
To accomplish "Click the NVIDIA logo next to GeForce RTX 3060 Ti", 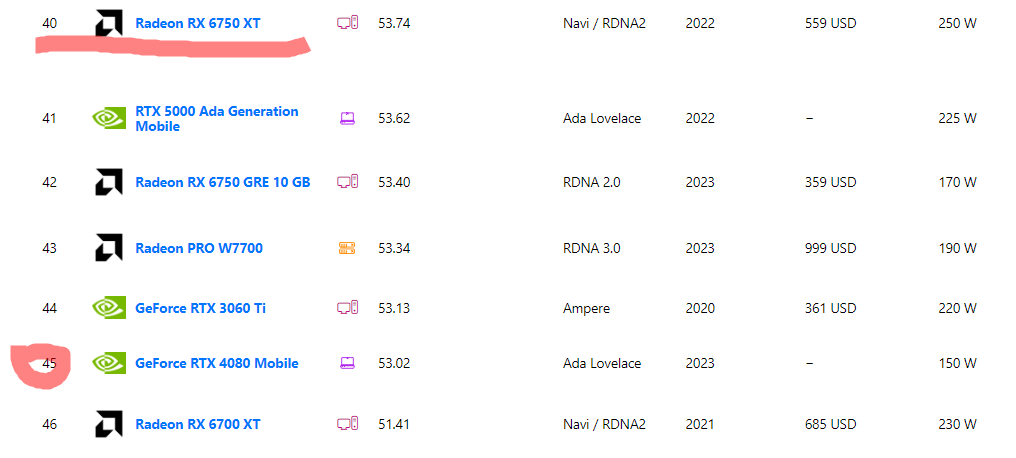I will tap(109, 308).
